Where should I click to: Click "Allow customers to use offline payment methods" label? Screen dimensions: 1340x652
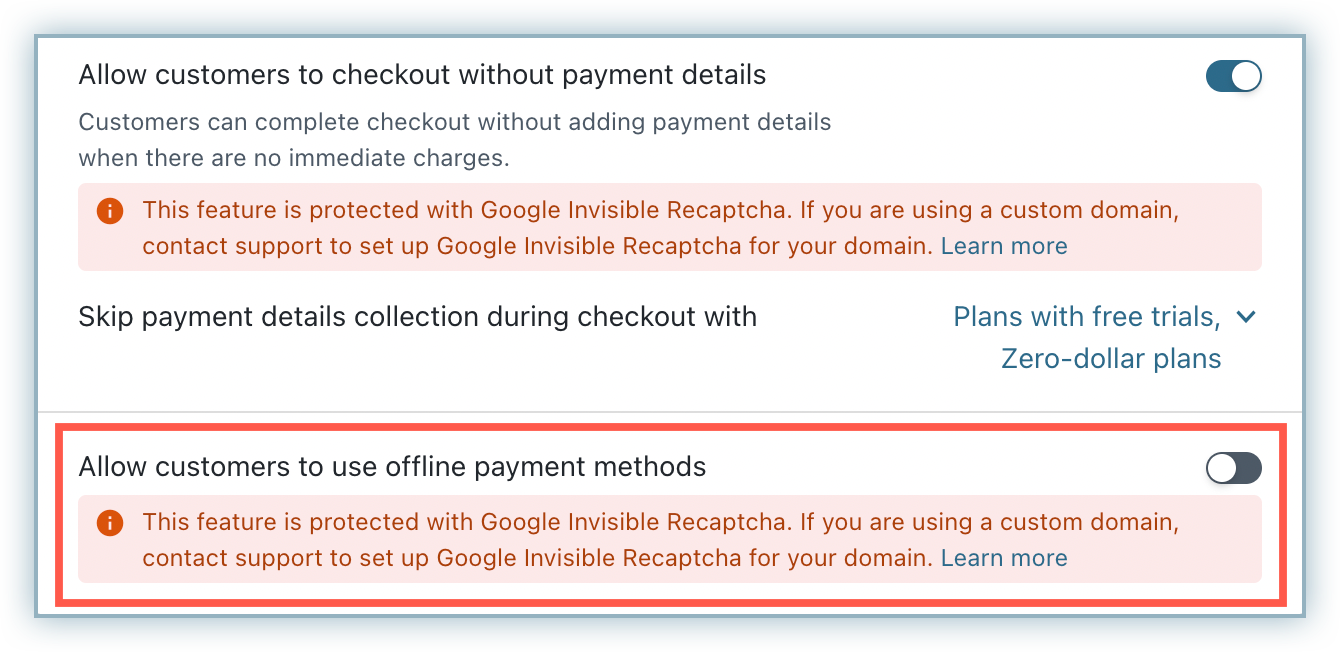392,467
